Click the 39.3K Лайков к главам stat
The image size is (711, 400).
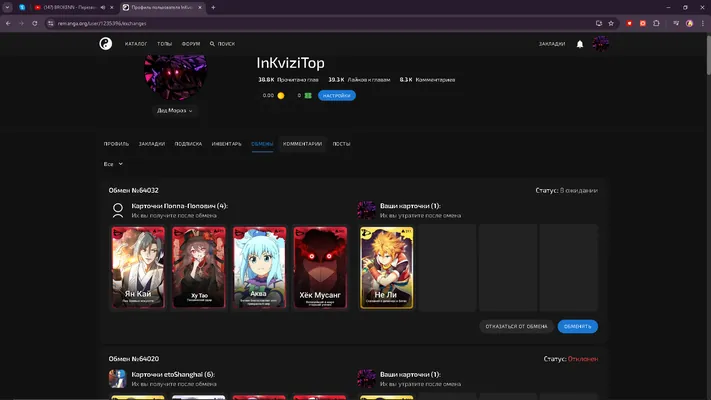(359, 79)
